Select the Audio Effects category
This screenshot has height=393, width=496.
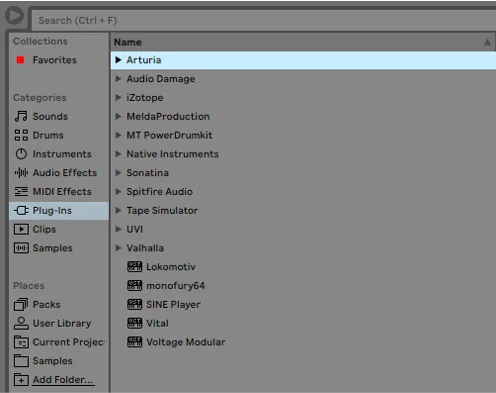tap(65, 173)
